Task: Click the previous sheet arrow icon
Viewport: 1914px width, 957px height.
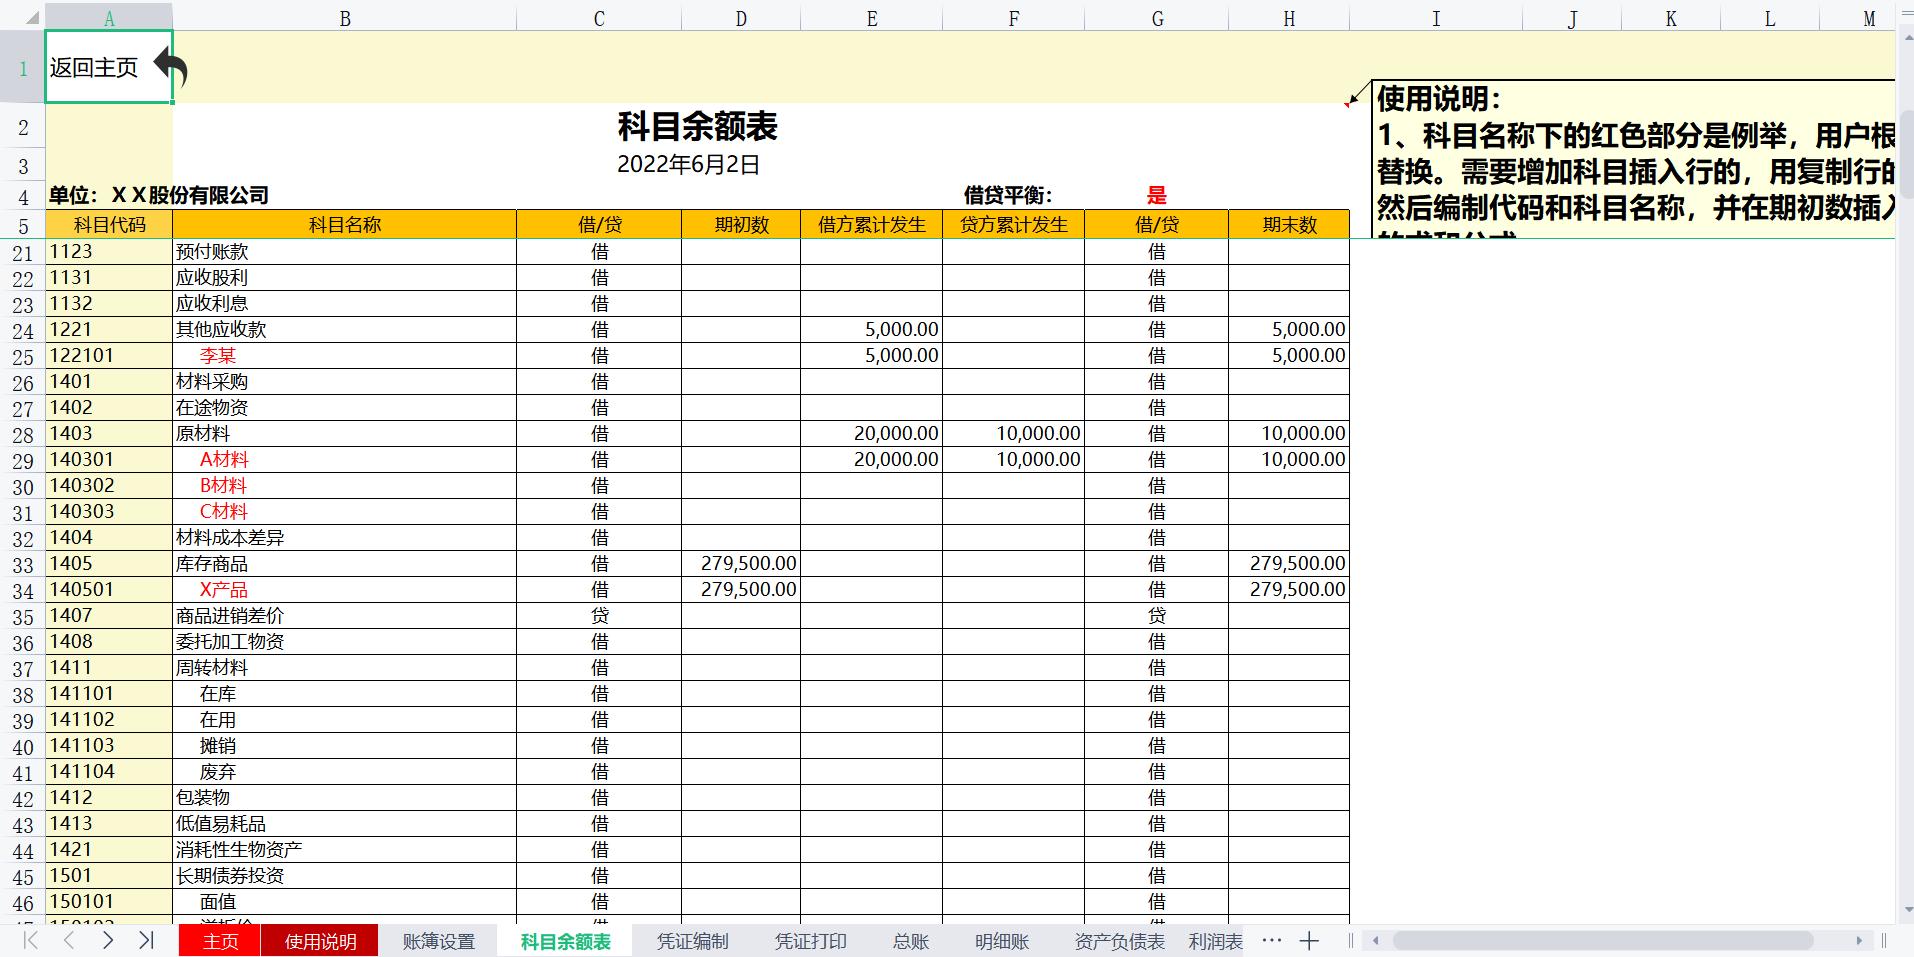Action: point(67,940)
